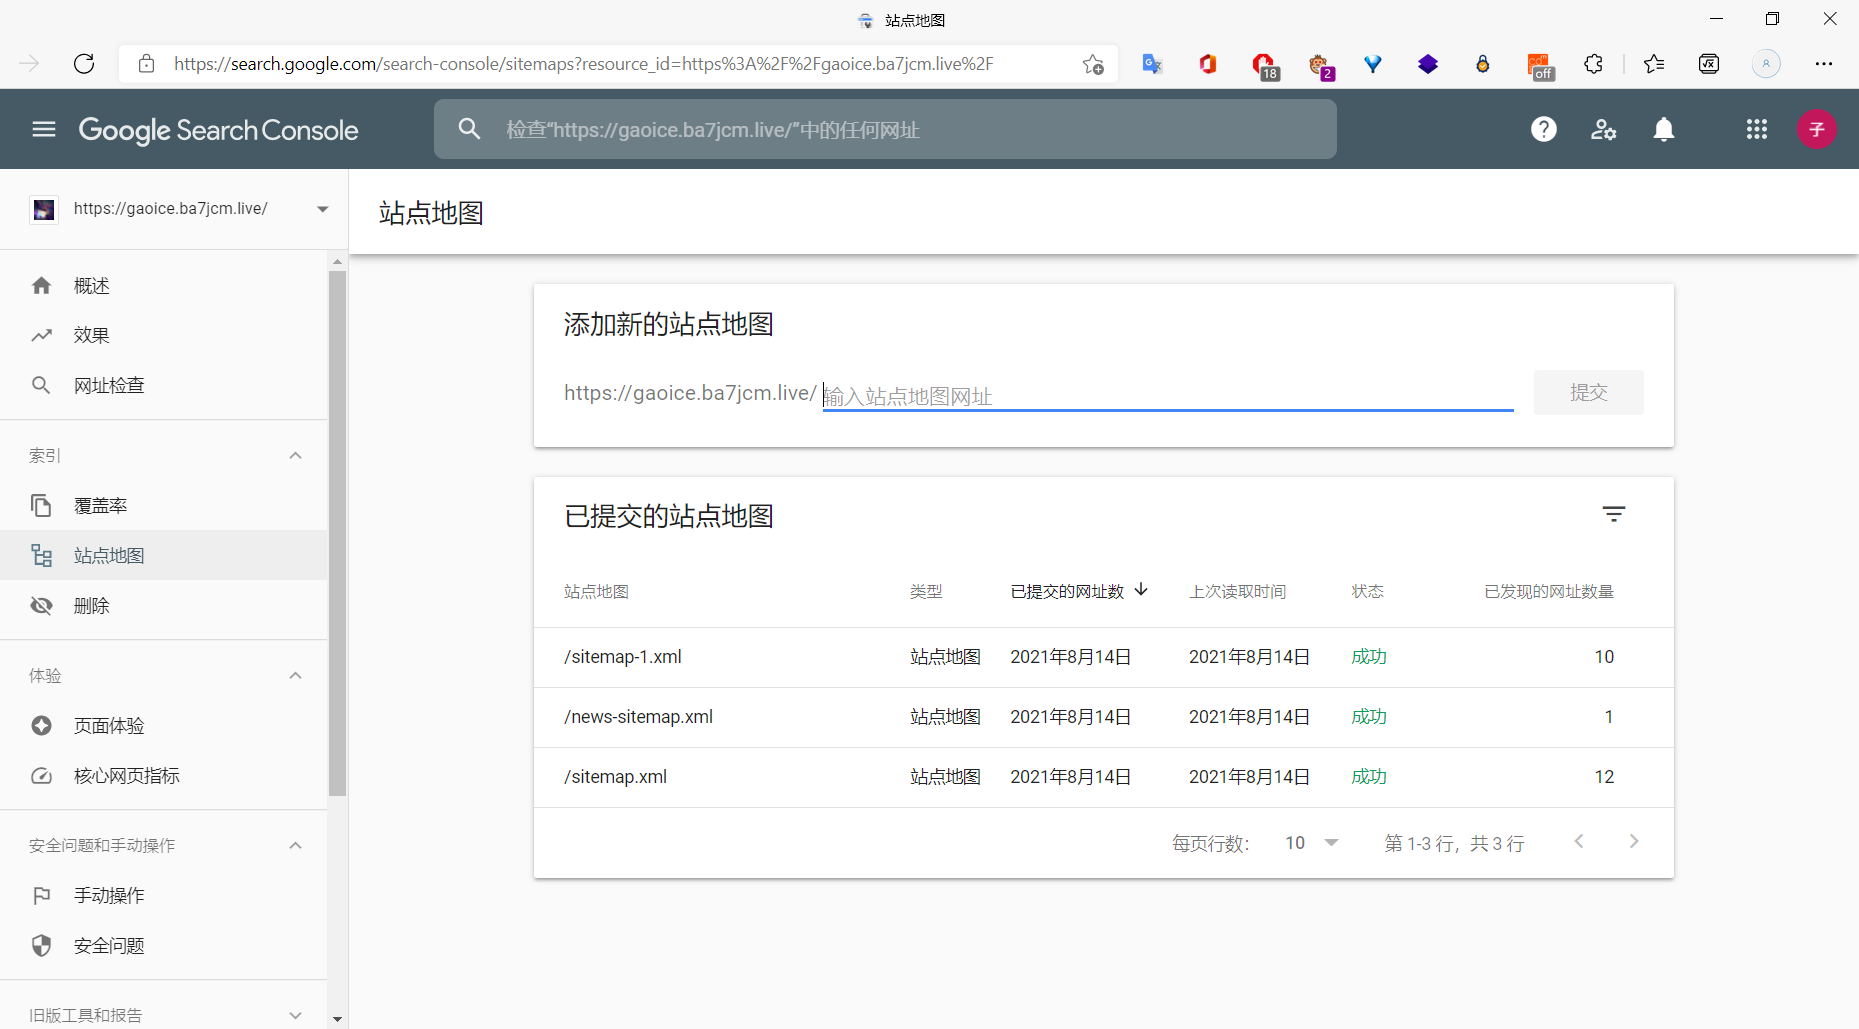The width and height of the screenshot is (1859, 1029).
Task: Click the sort arrow on 已提交的网址数 column
Action: (1141, 590)
